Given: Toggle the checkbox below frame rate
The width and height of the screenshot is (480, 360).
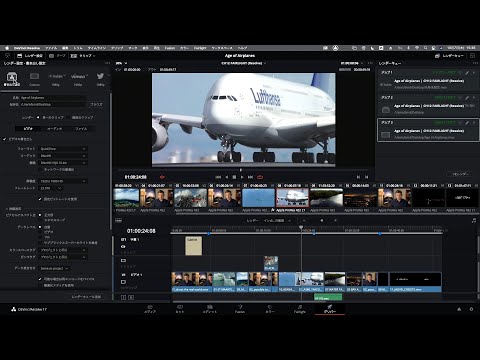Looking at the screenshot, I should click(x=40, y=199).
